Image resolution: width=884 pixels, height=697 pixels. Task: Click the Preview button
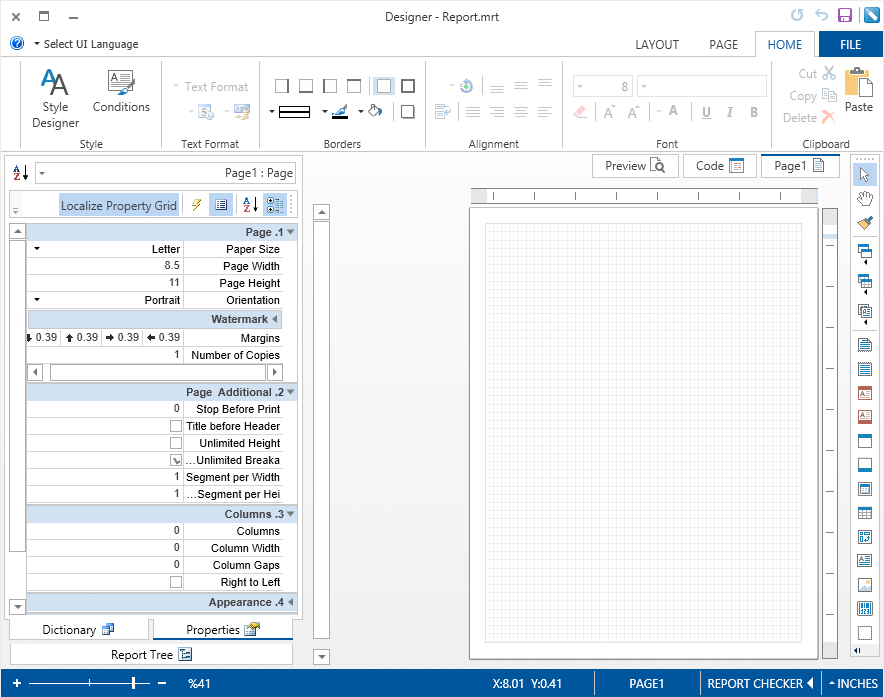tap(635, 166)
